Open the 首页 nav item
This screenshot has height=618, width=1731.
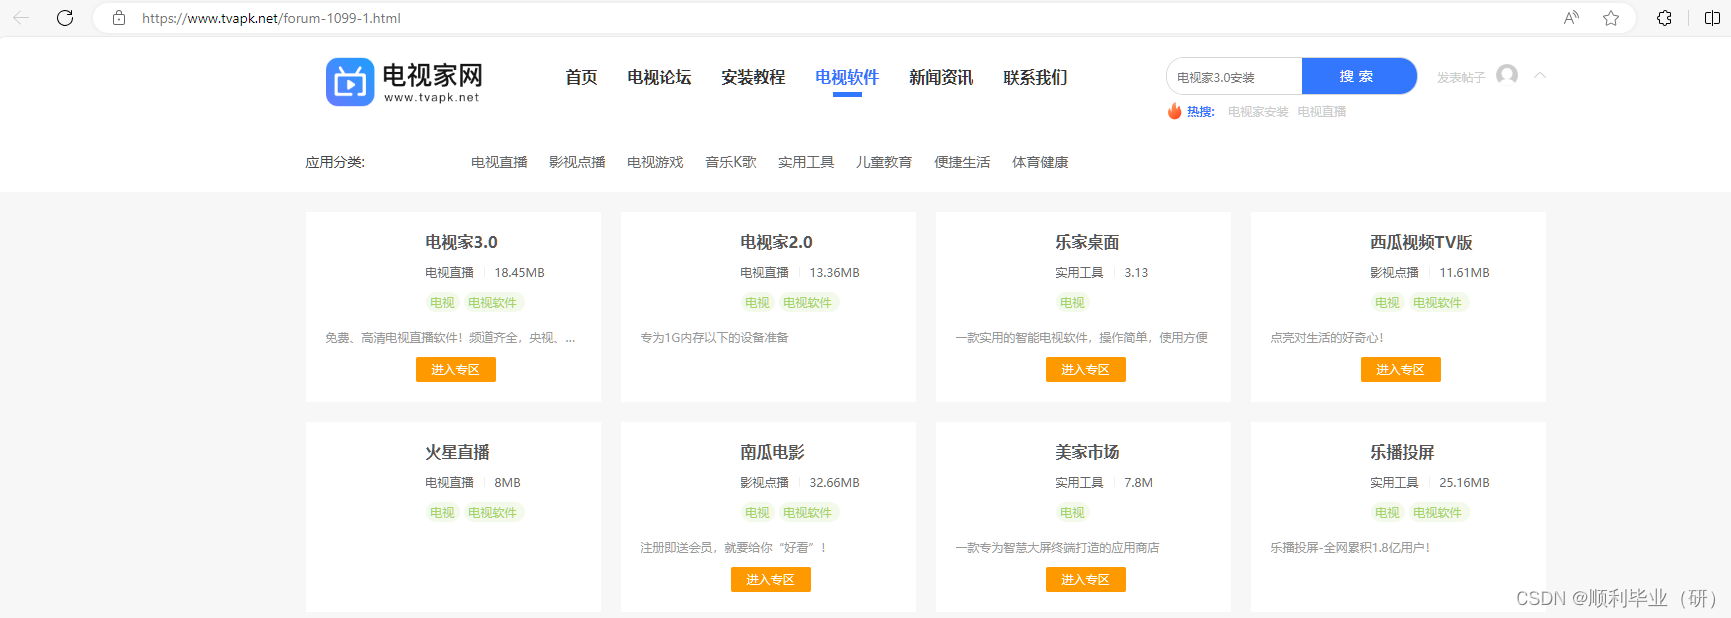pos(581,77)
